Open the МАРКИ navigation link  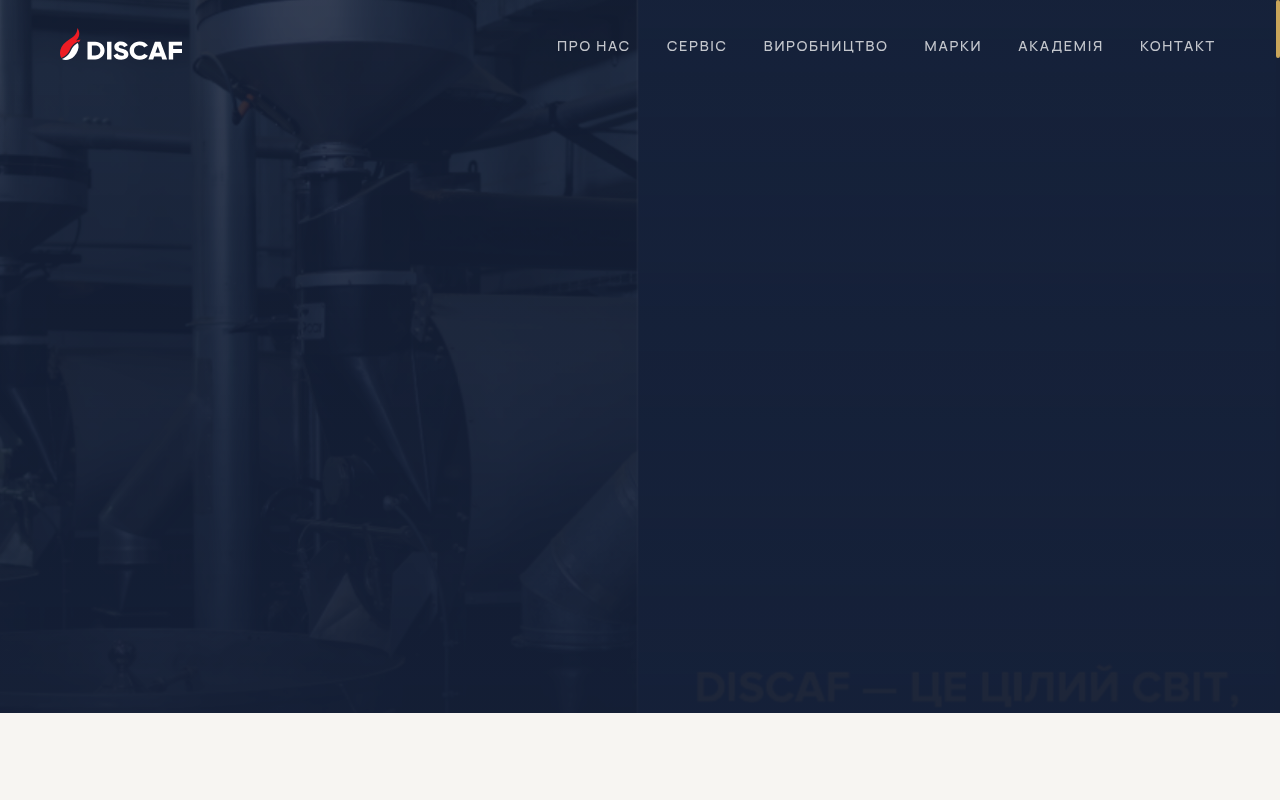pyautogui.click(x=952, y=46)
